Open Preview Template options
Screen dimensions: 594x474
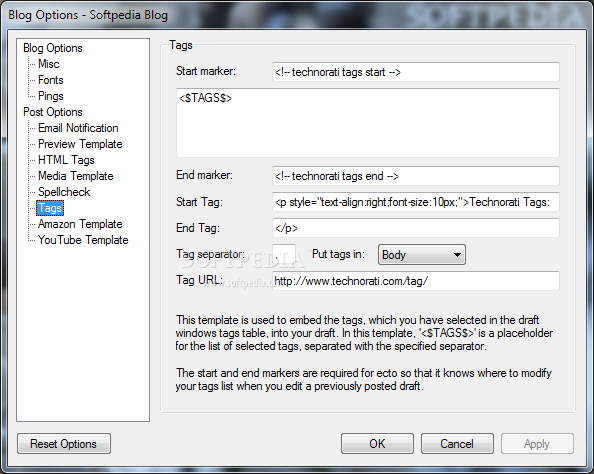click(80, 144)
